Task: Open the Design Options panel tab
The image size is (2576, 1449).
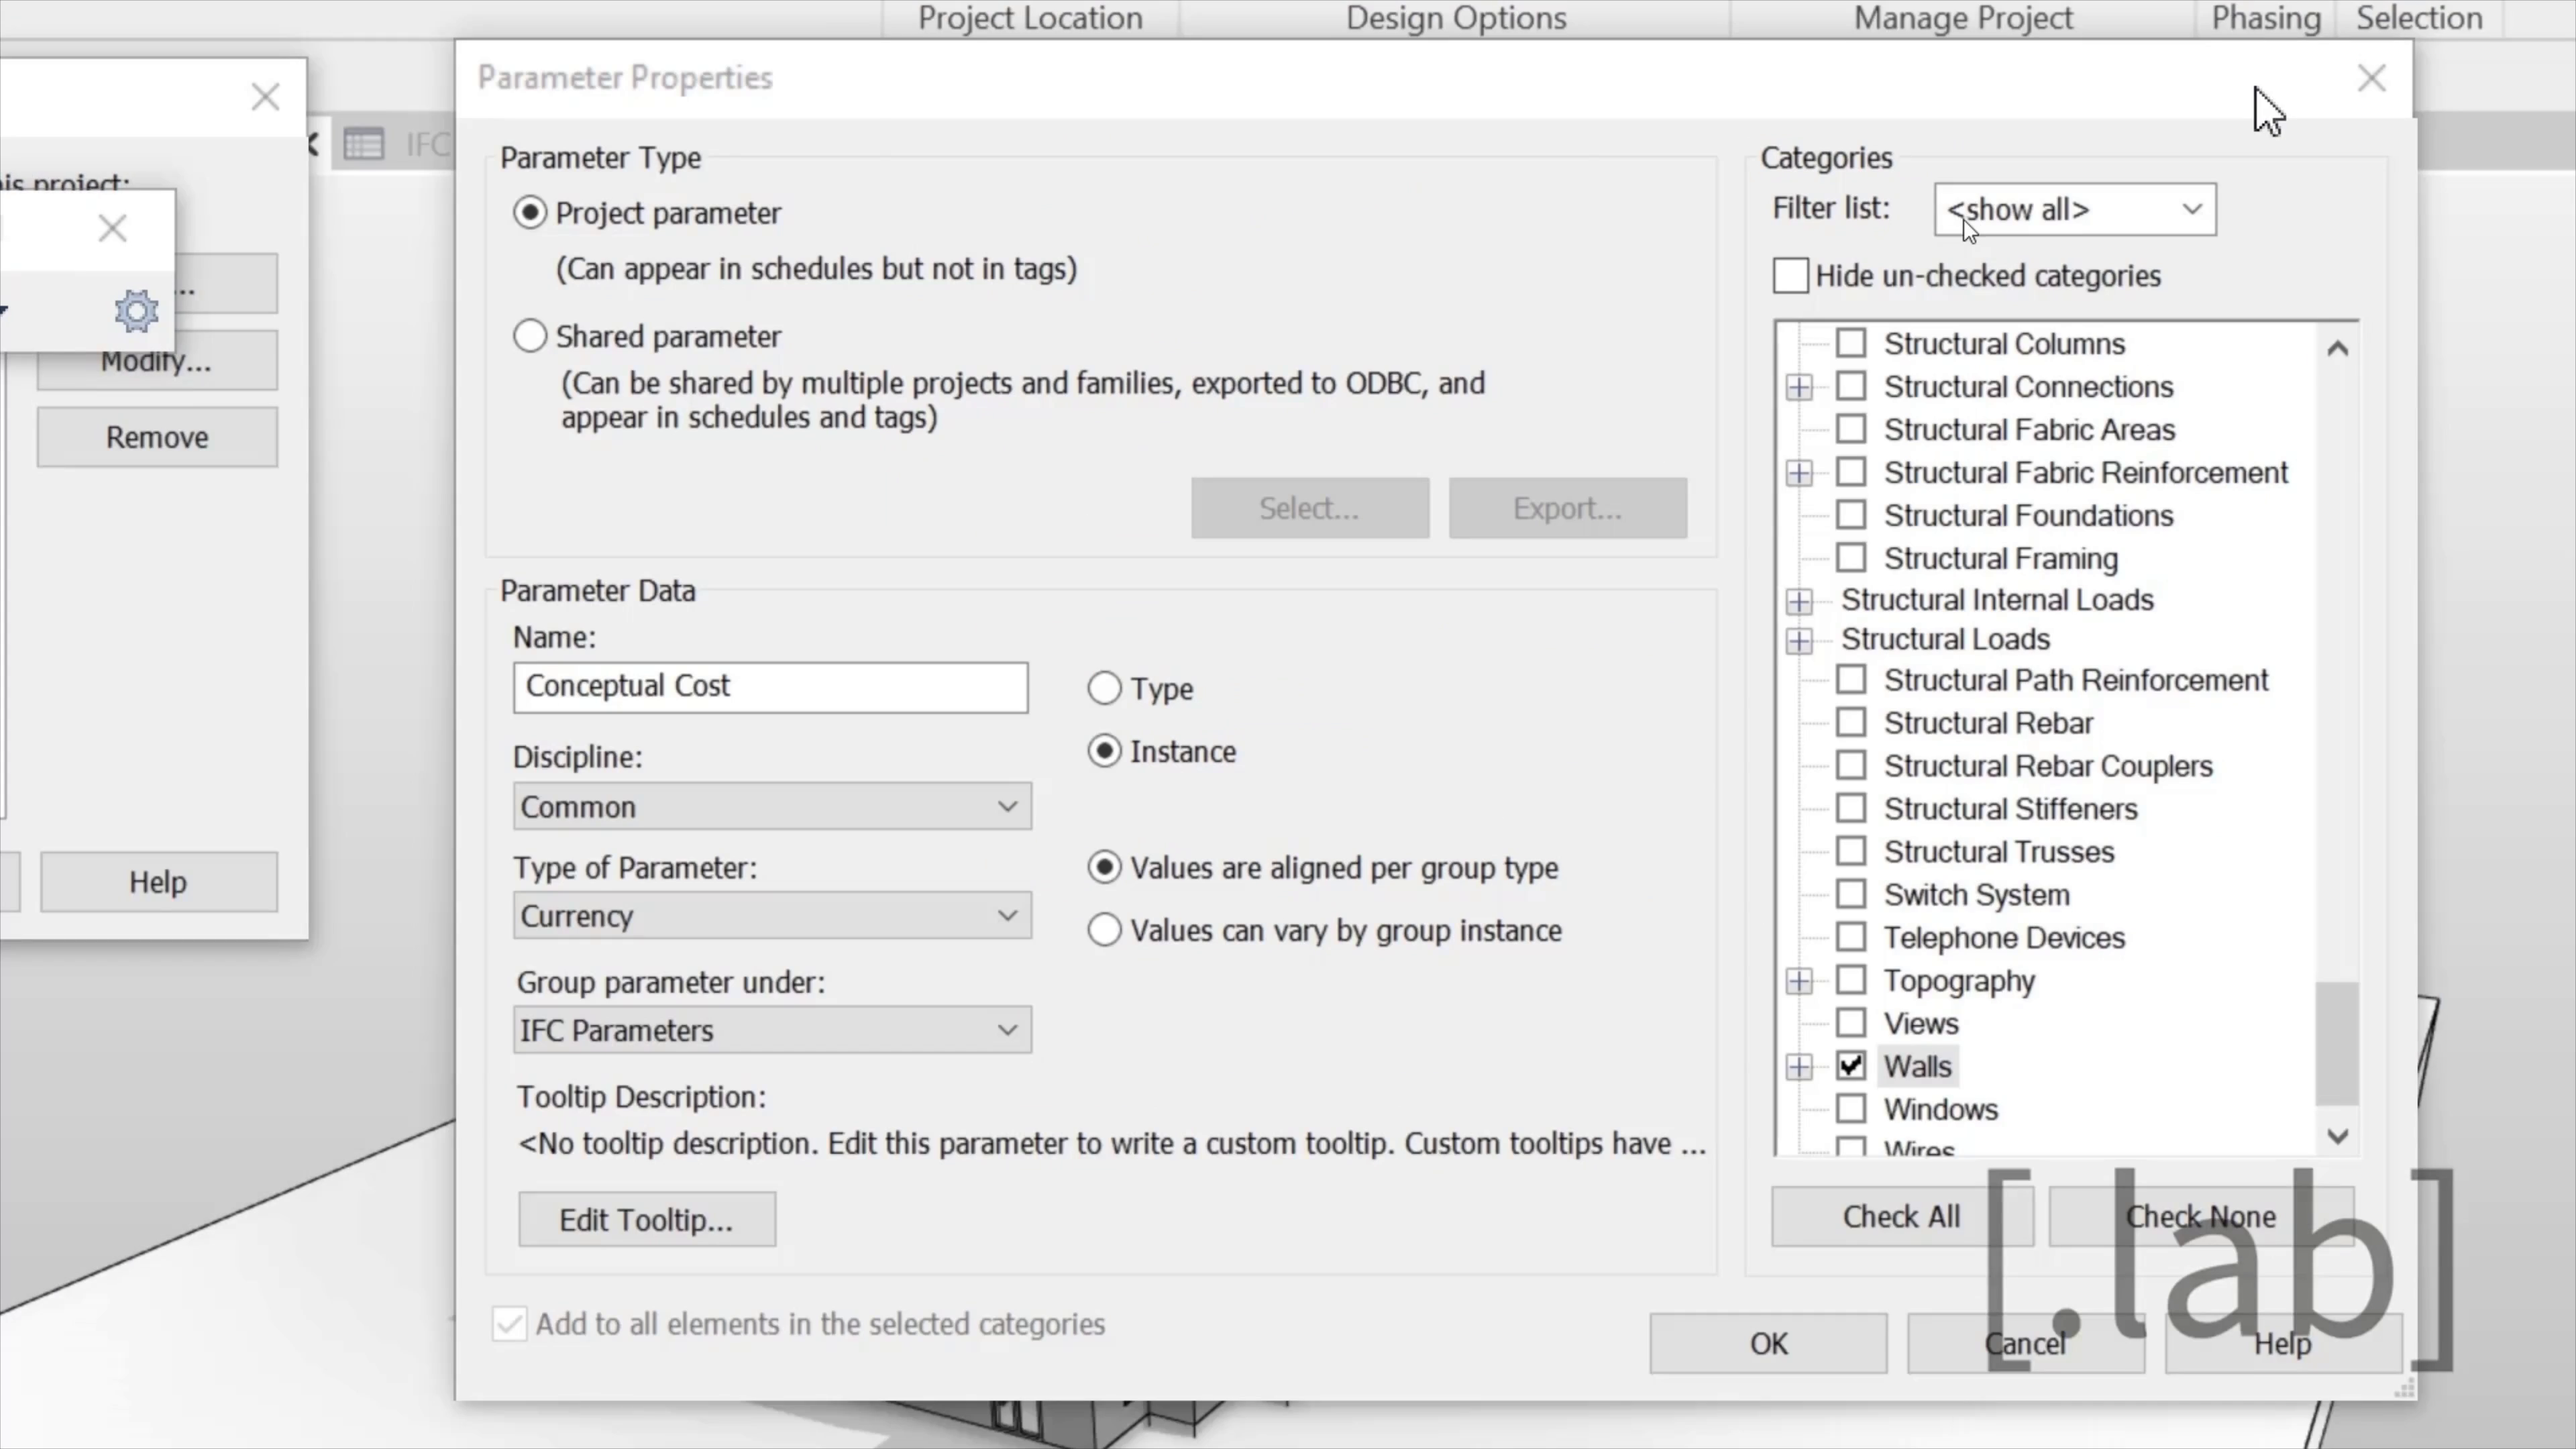Action: click(1455, 18)
